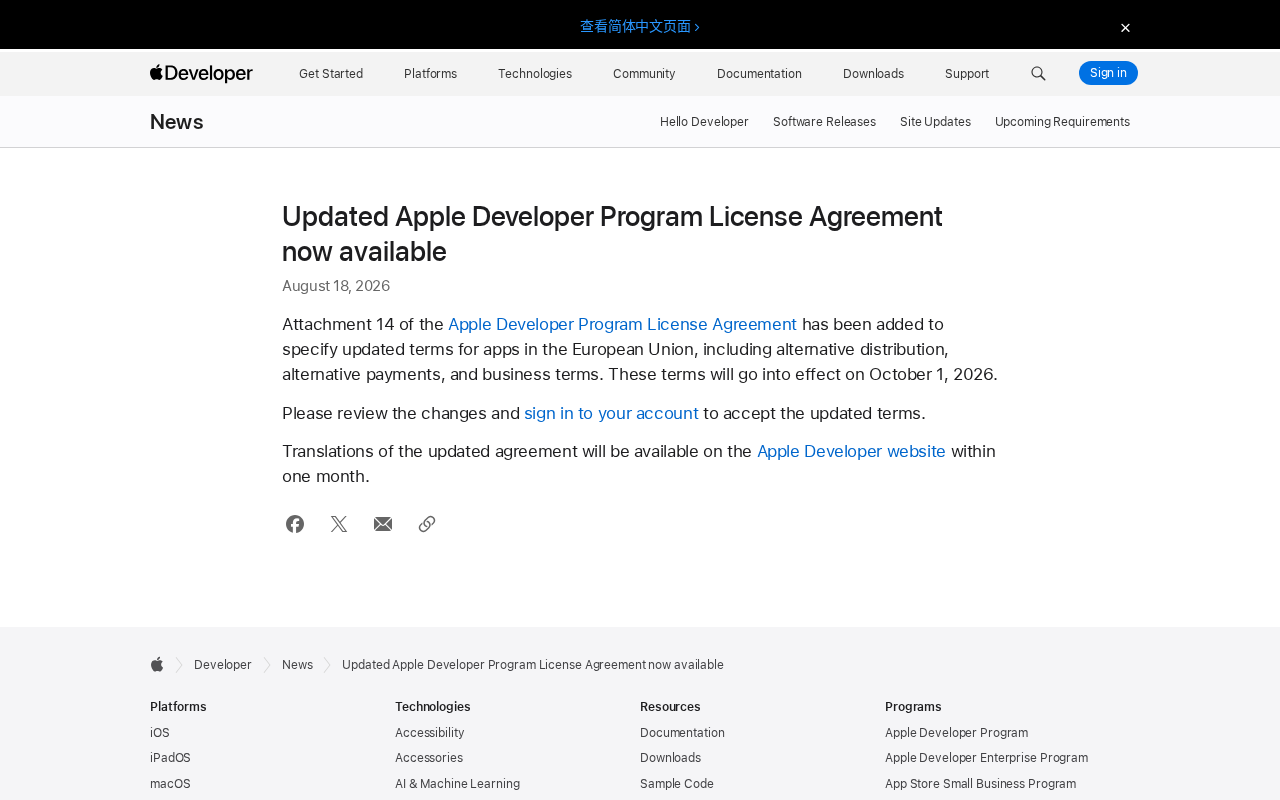This screenshot has width=1280, height=800.
Task: Open the footer Documentation link under Resources
Action: pos(682,733)
